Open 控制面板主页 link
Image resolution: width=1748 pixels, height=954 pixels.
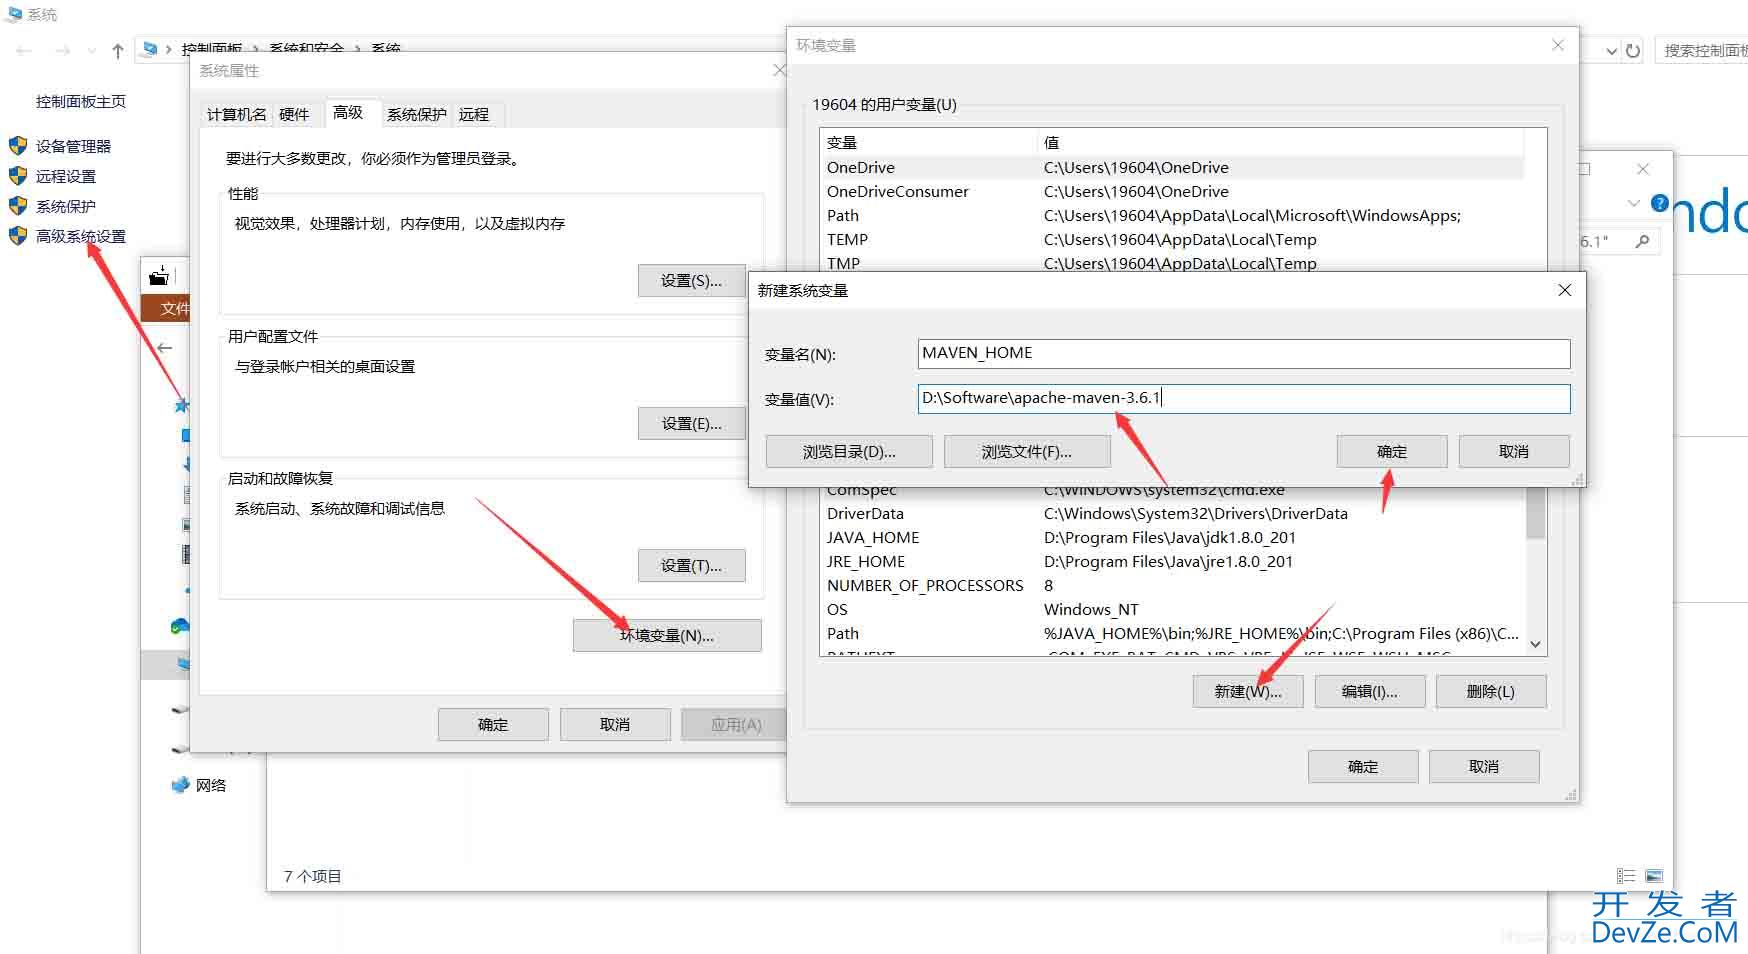click(81, 102)
